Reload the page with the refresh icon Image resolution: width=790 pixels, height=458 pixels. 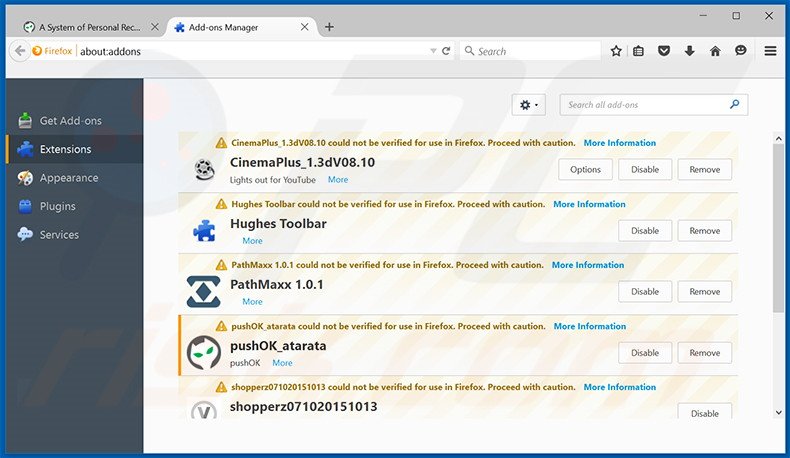(446, 51)
